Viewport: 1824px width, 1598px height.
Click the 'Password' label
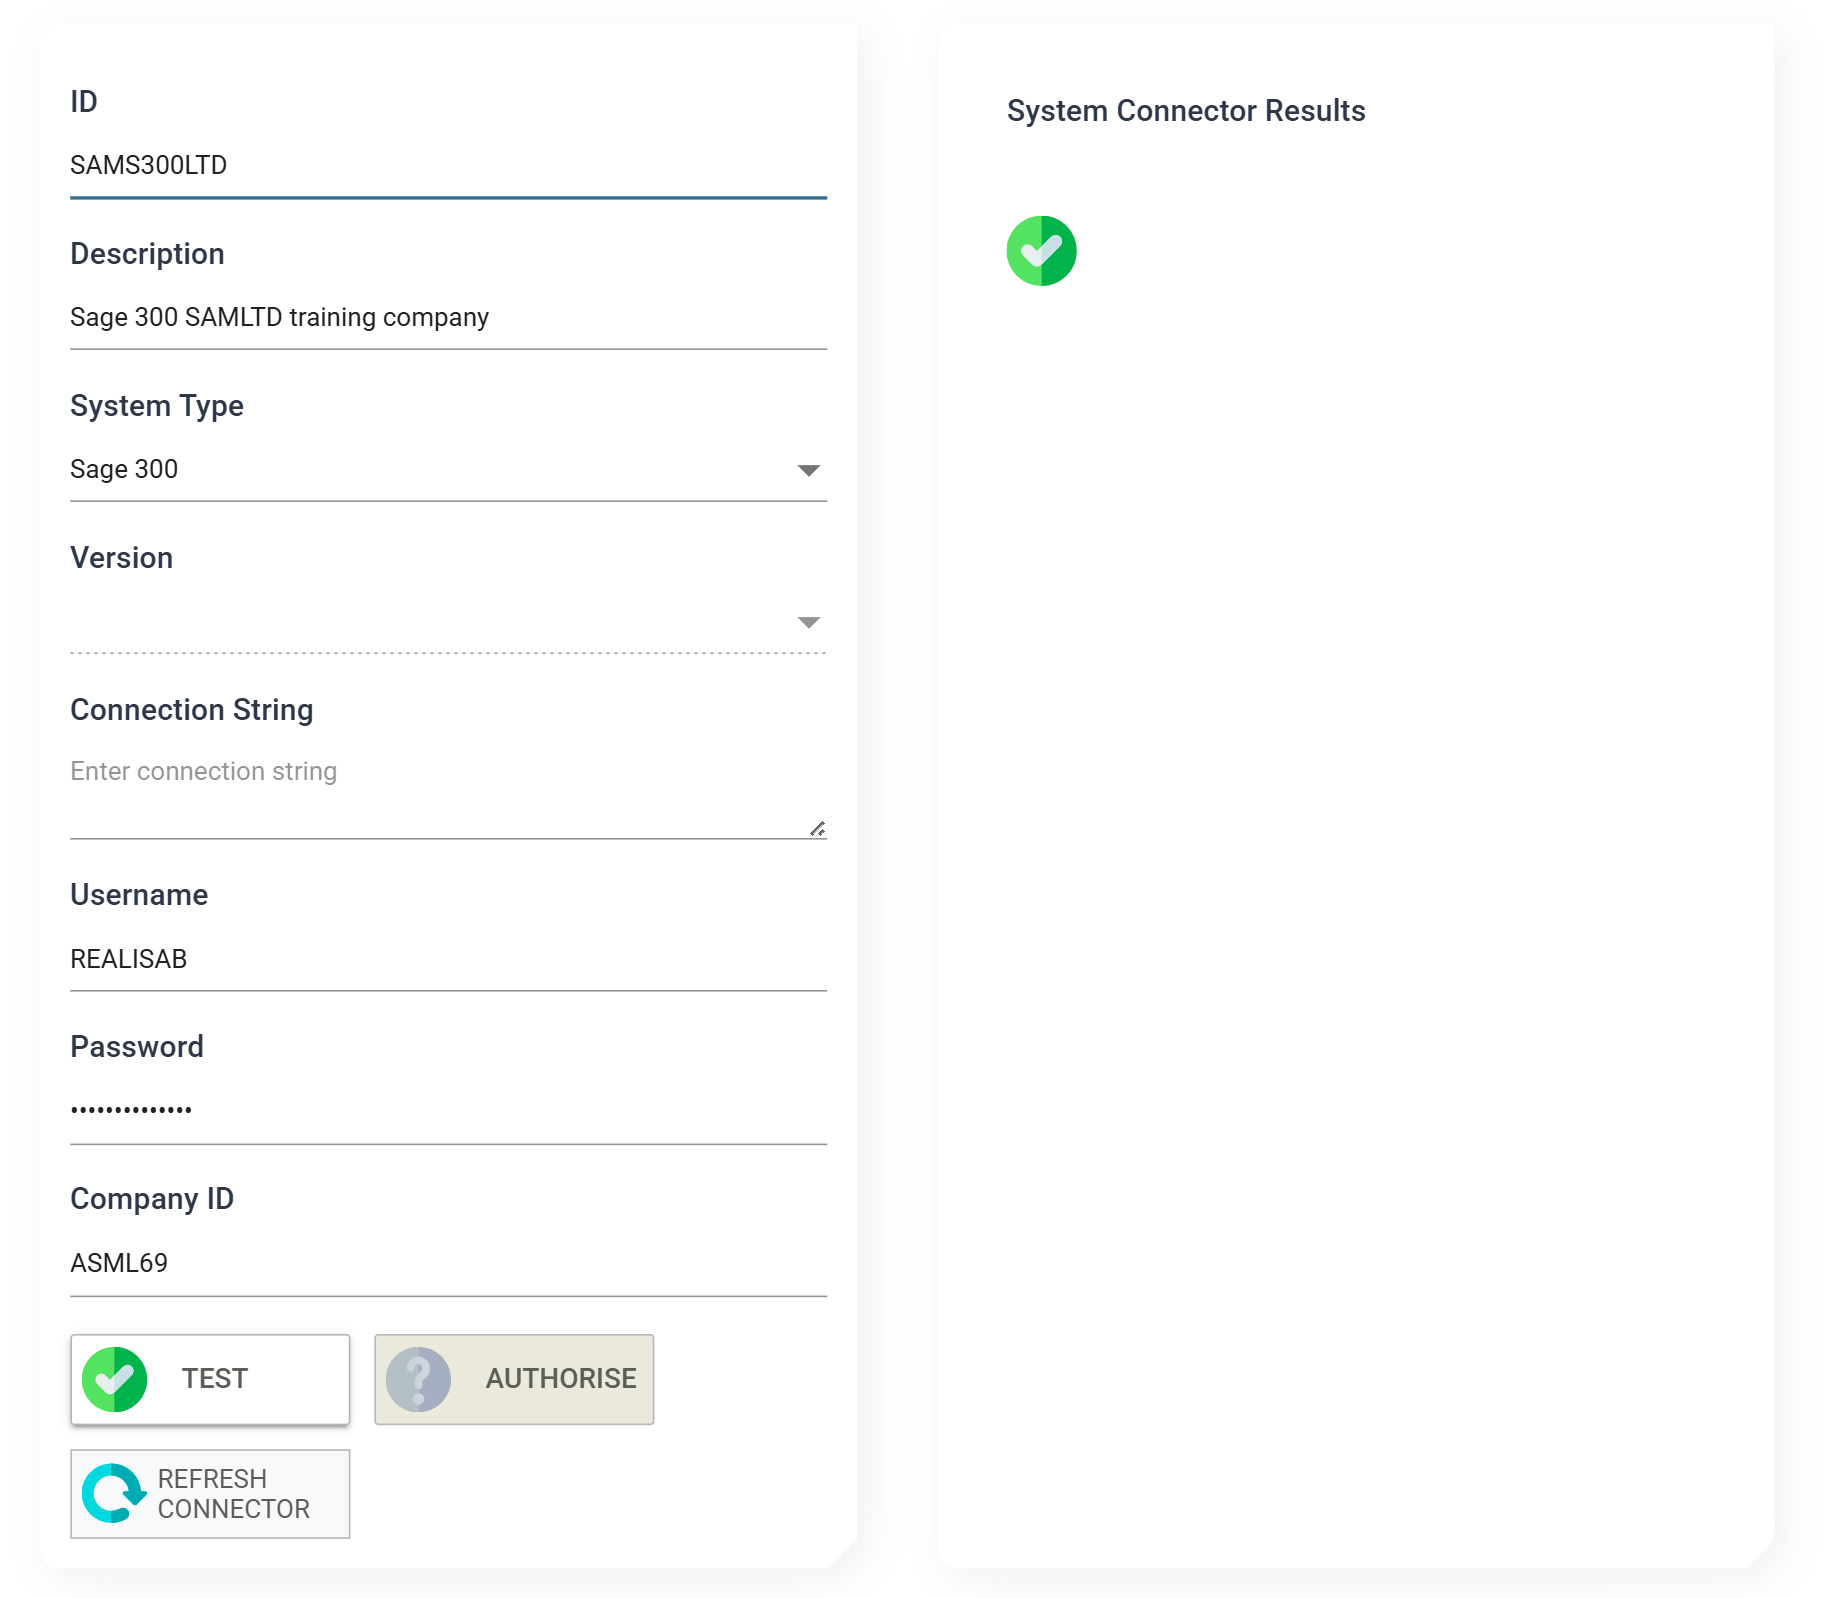coord(137,1047)
